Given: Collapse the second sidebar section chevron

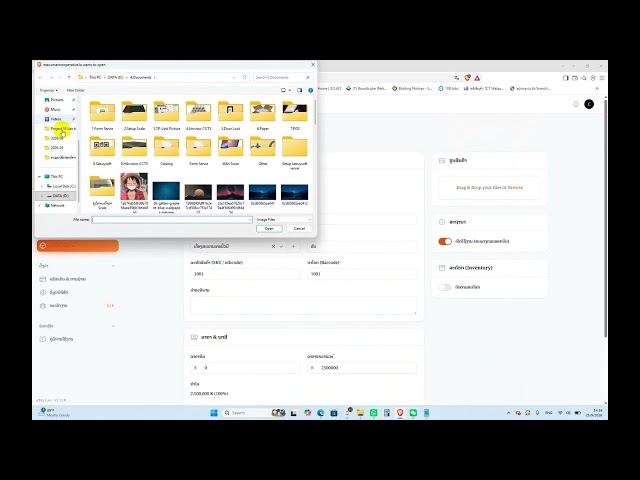Looking at the screenshot, I should click(x=113, y=326).
